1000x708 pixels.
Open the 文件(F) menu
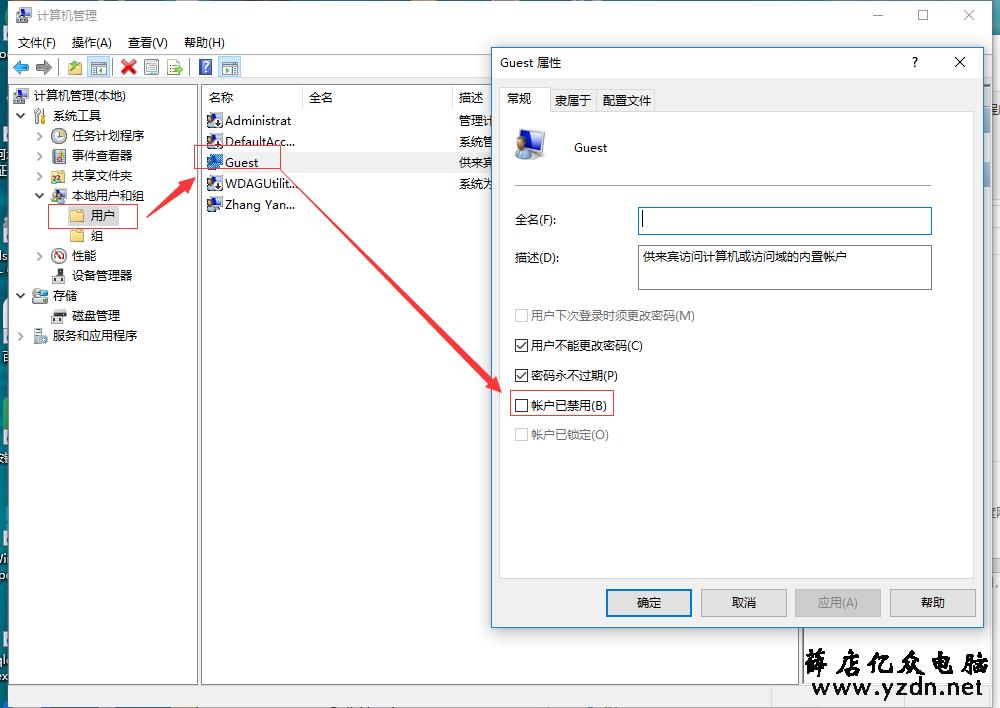(36, 43)
